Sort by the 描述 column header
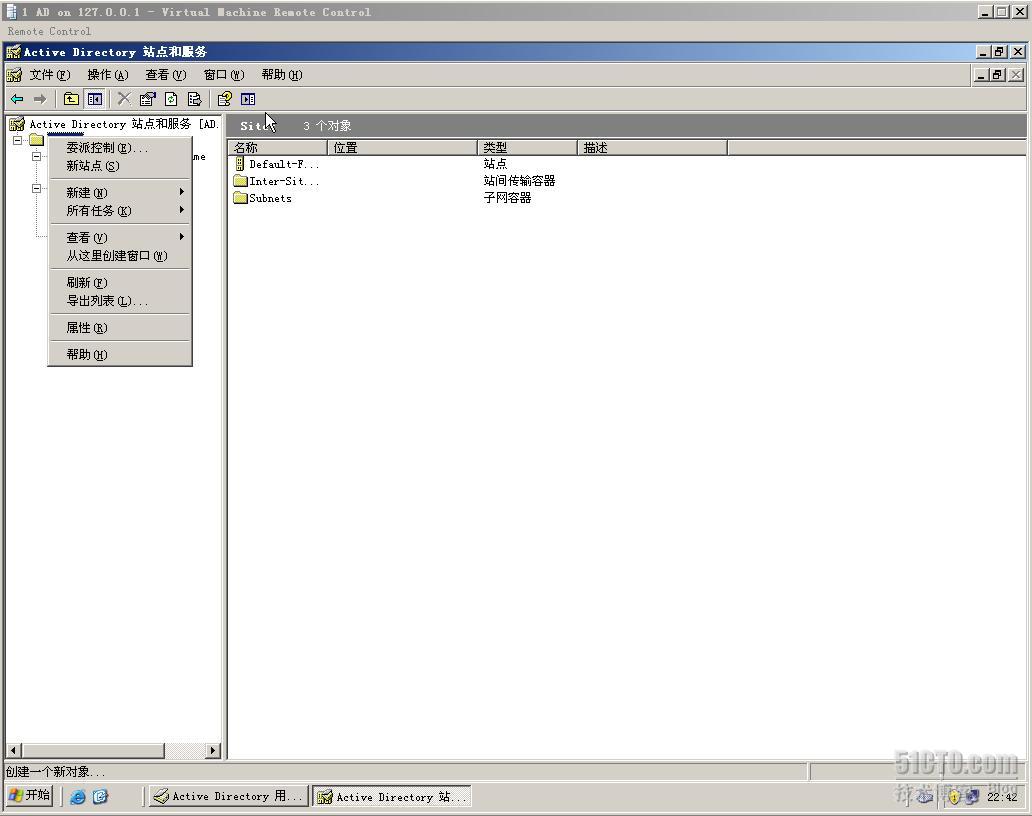The height and width of the screenshot is (816, 1032). pyautogui.click(x=652, y=147)
